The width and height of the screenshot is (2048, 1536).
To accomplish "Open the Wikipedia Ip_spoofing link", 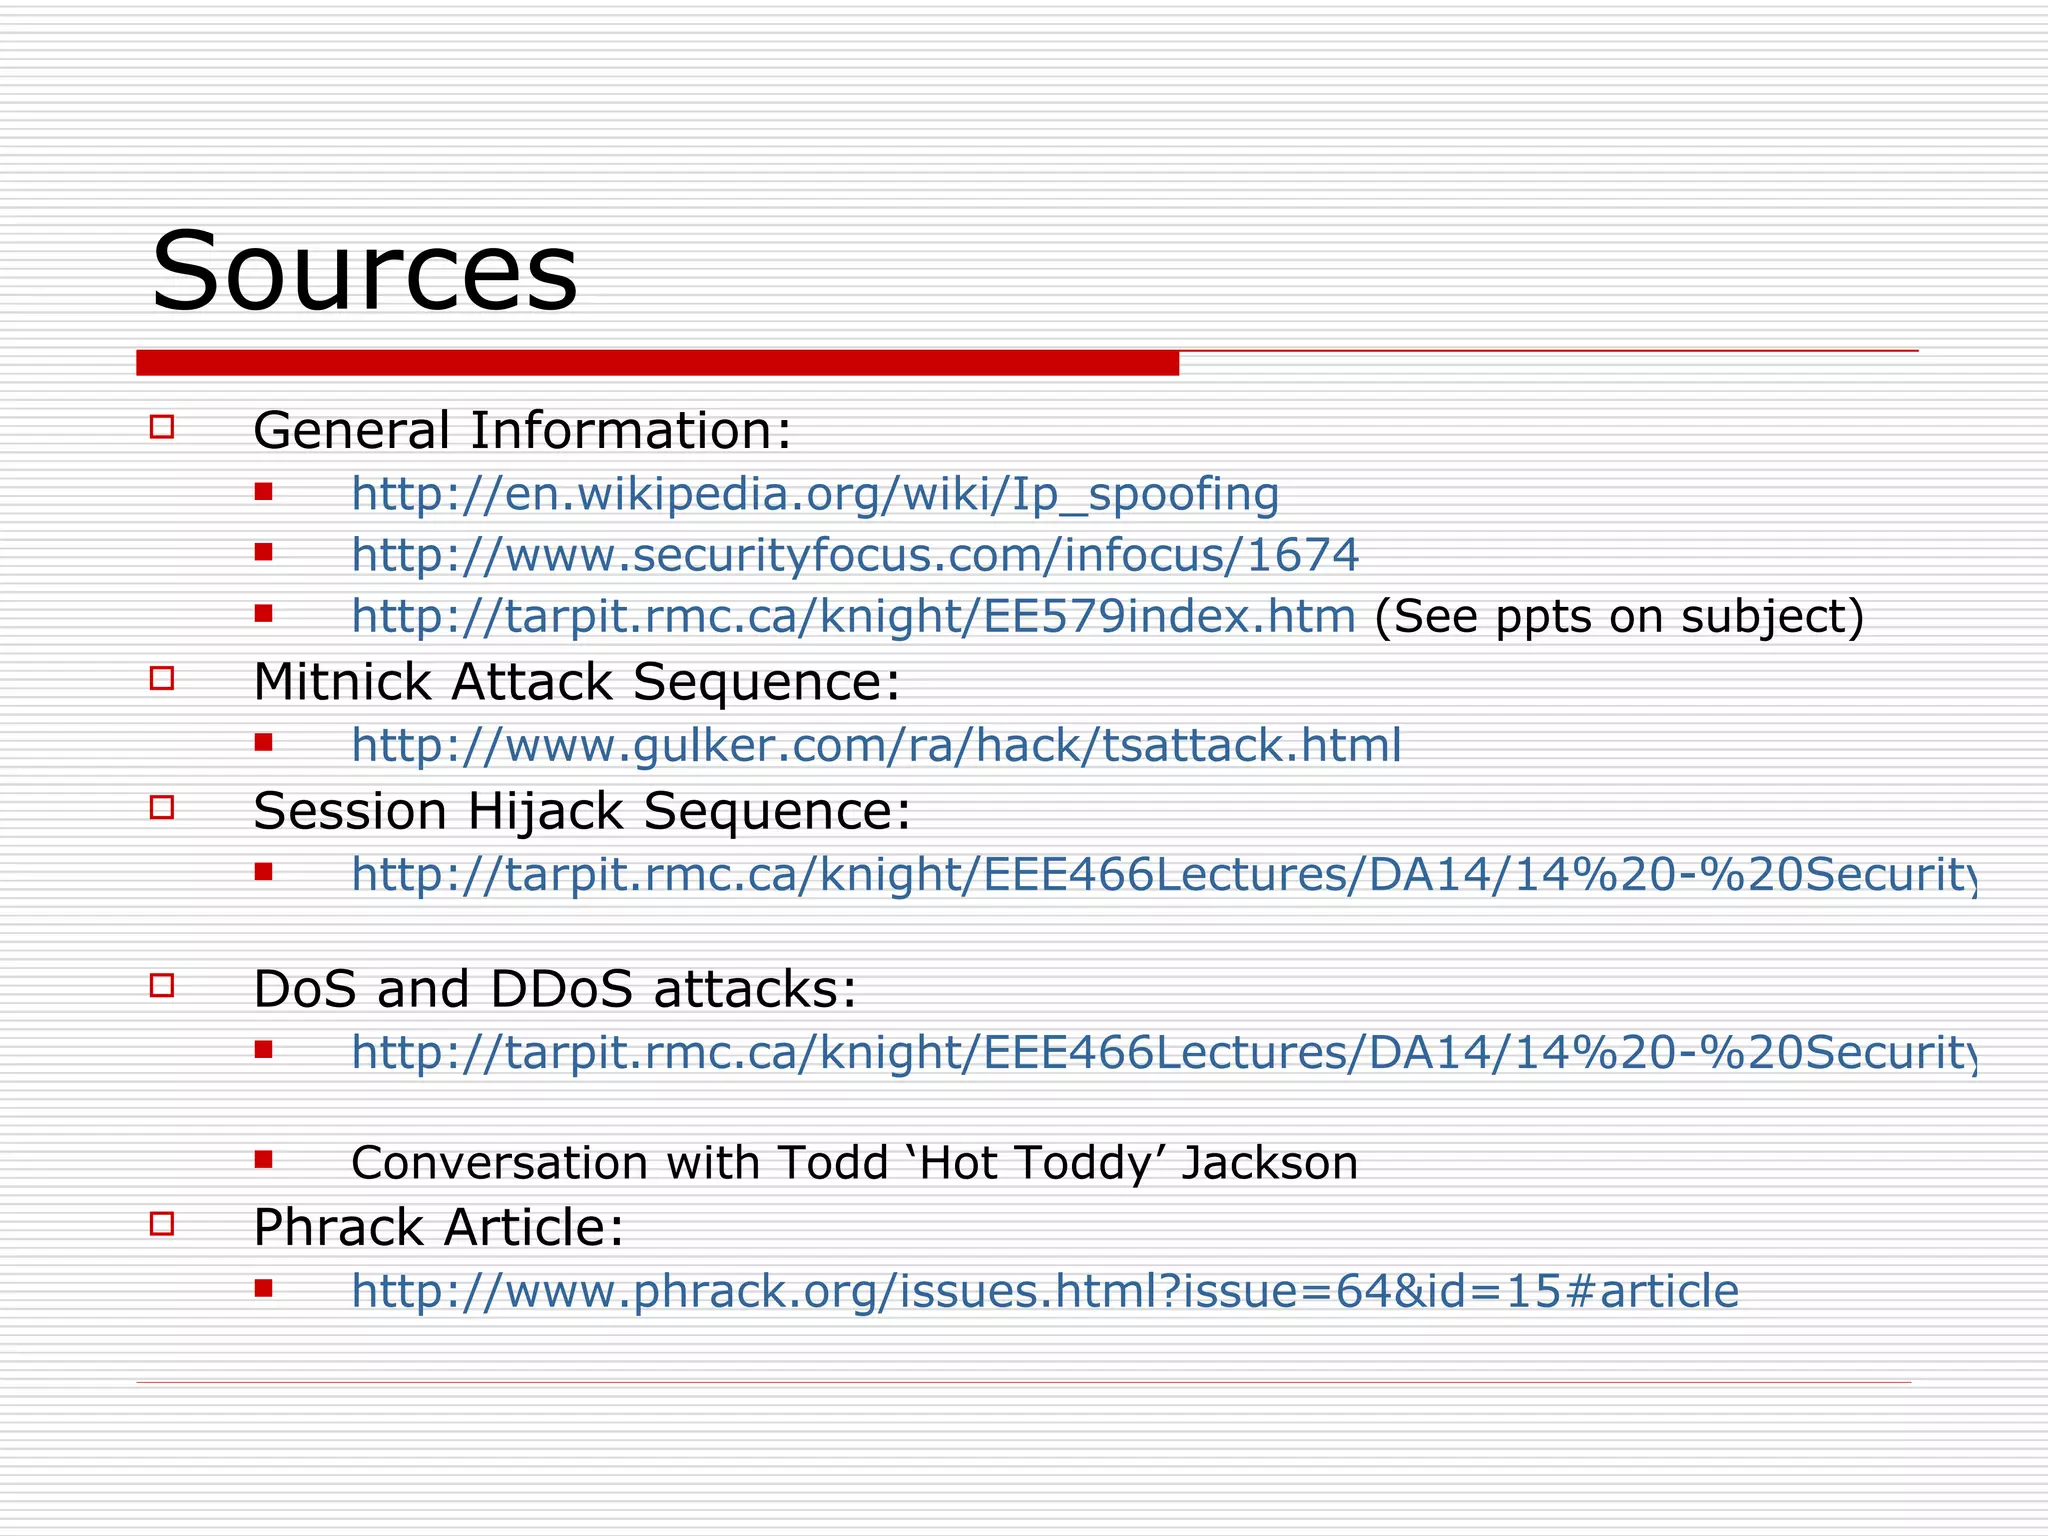I will click(815, 494).
